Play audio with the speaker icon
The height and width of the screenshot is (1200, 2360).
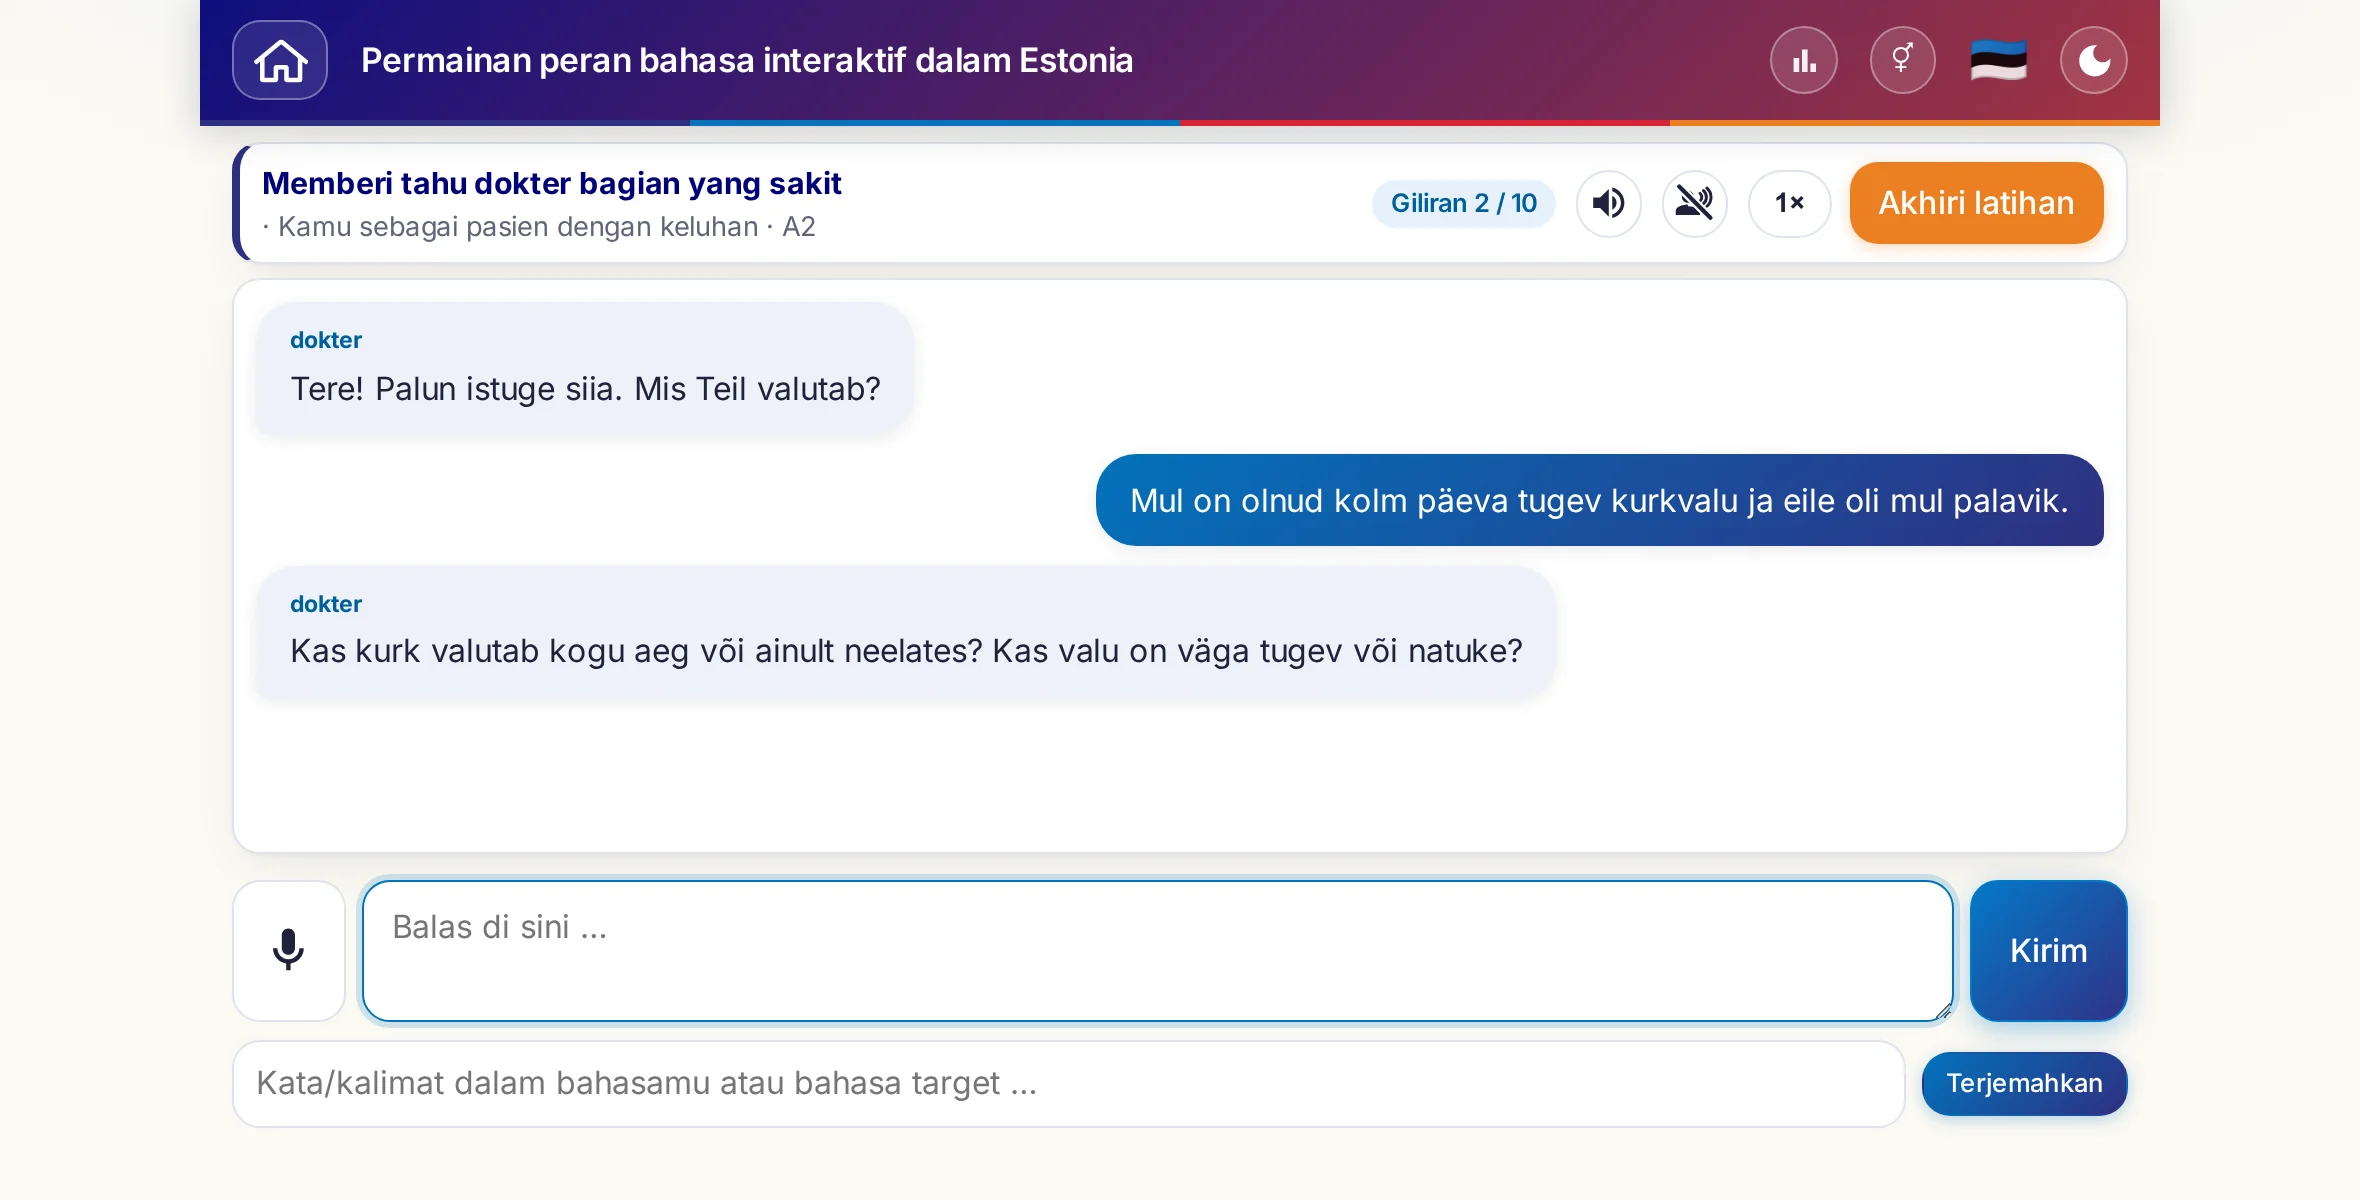tap(1608, 203)
